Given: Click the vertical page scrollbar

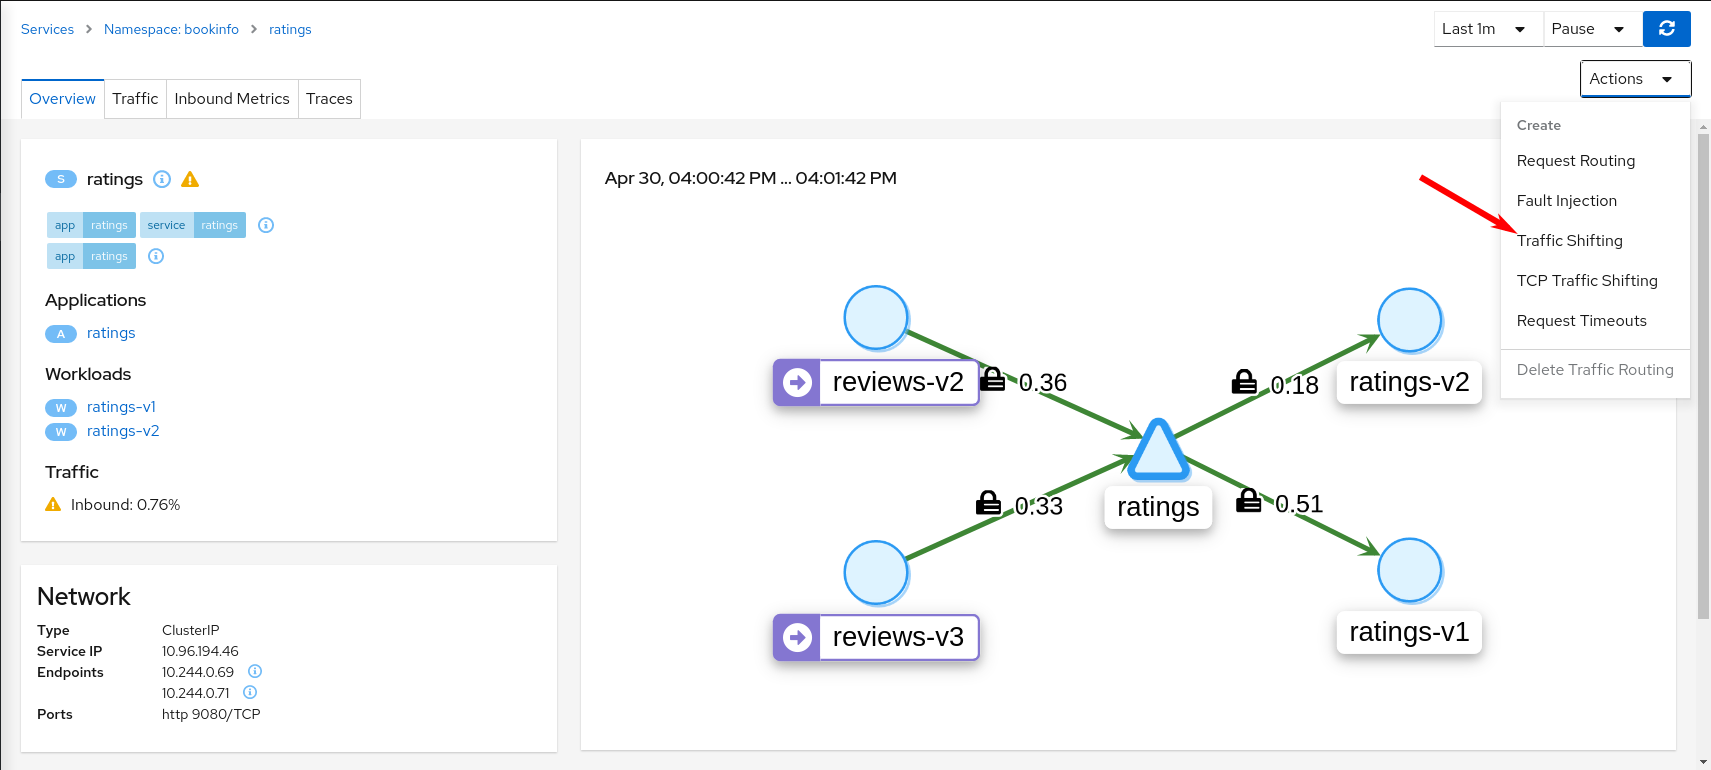Looking at the screenshot, I should [x=1704, y=377].
